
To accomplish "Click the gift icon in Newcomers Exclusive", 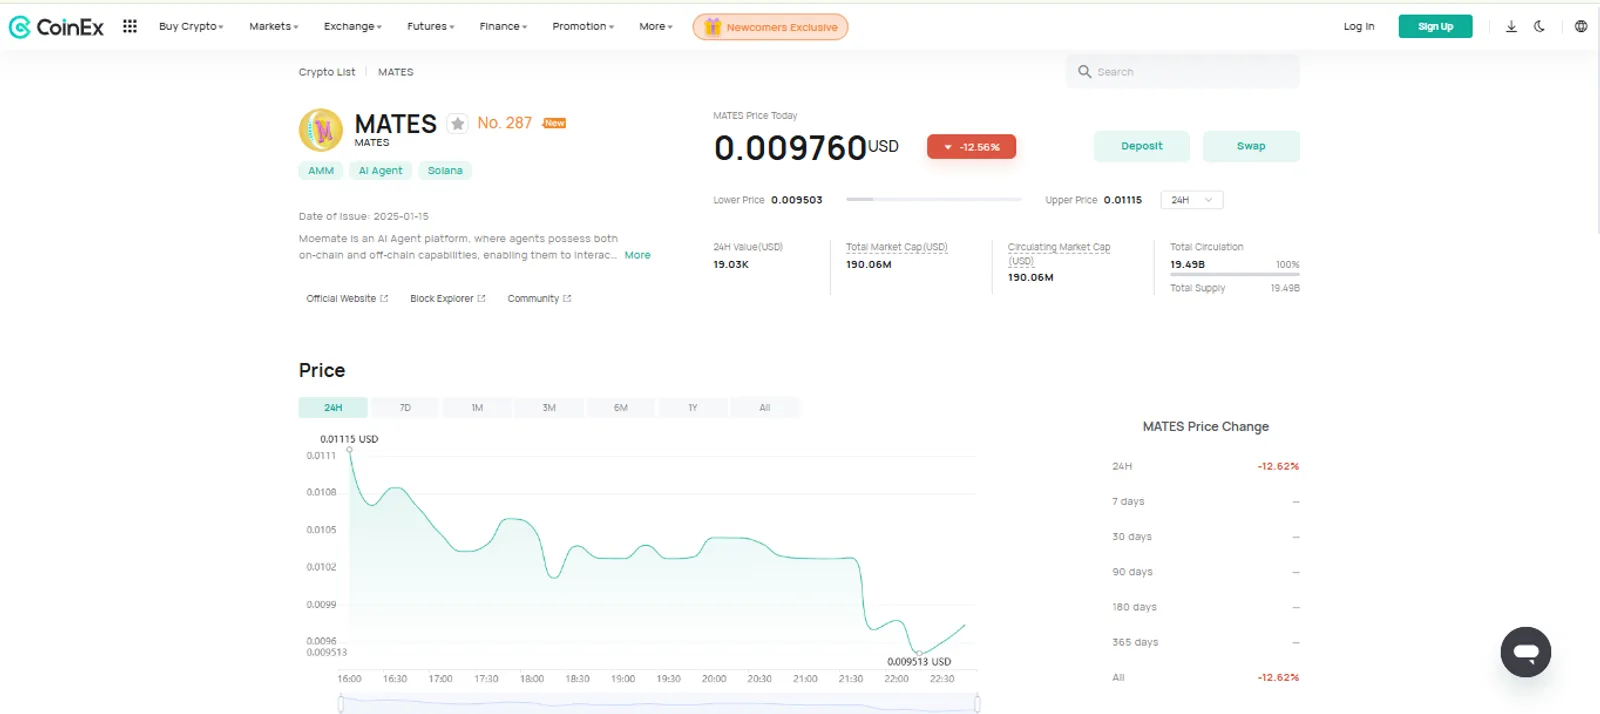I will (x=712, y=27).
